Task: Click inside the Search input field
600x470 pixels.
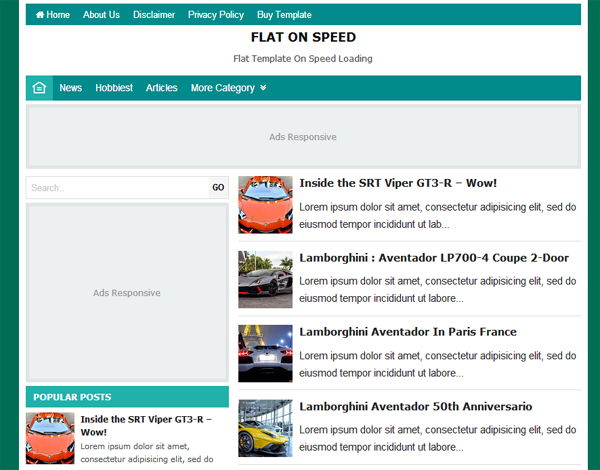Action: click(x=117, y=188)
